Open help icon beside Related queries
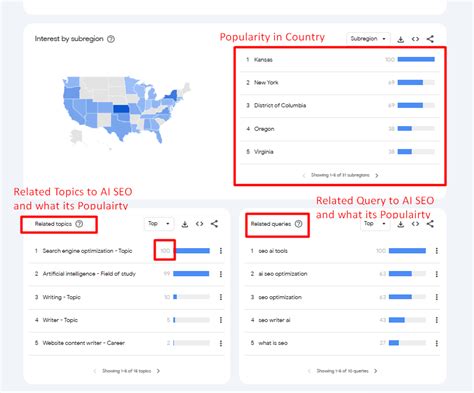Viewport: 474px width, 393px height. (x=299, y=224)
